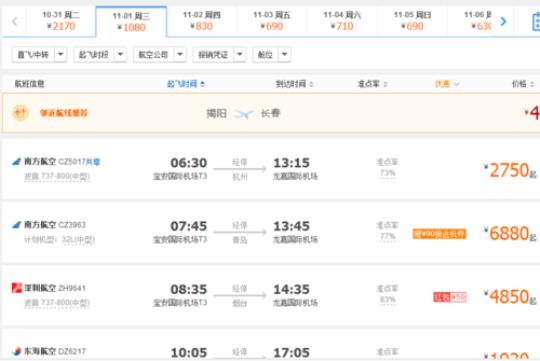
Task: Click 航班信息 column header
Action: click(x=29, y=84)
